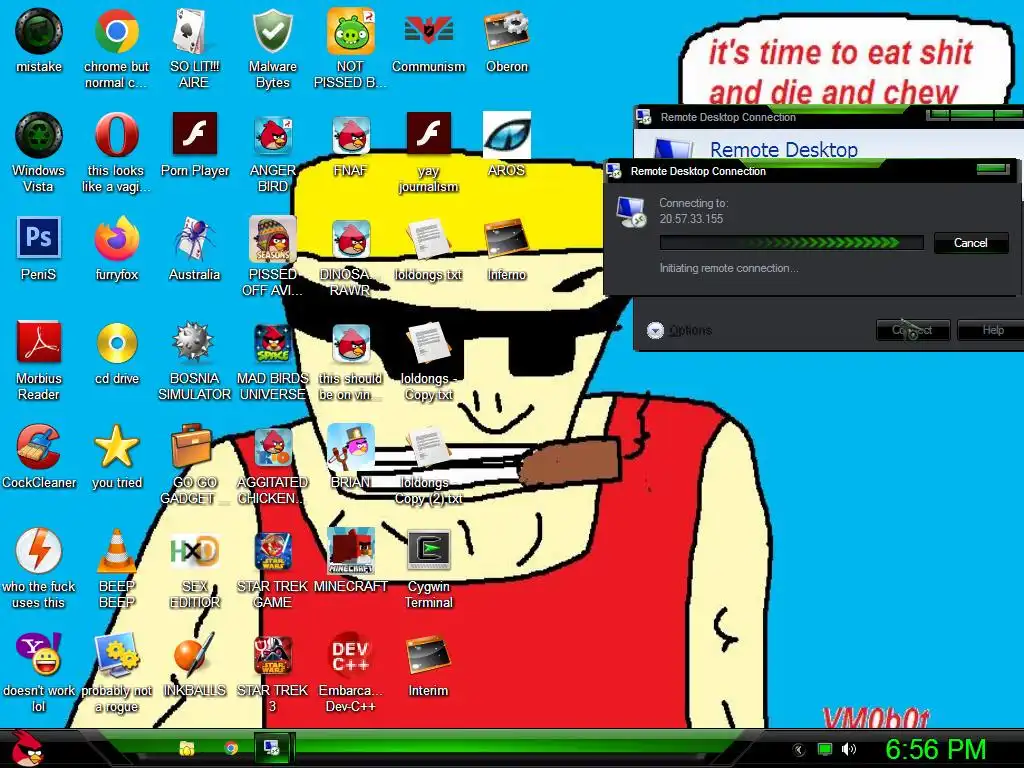Click the IP address 20.57.33.155 text

[x=691, y=219]
